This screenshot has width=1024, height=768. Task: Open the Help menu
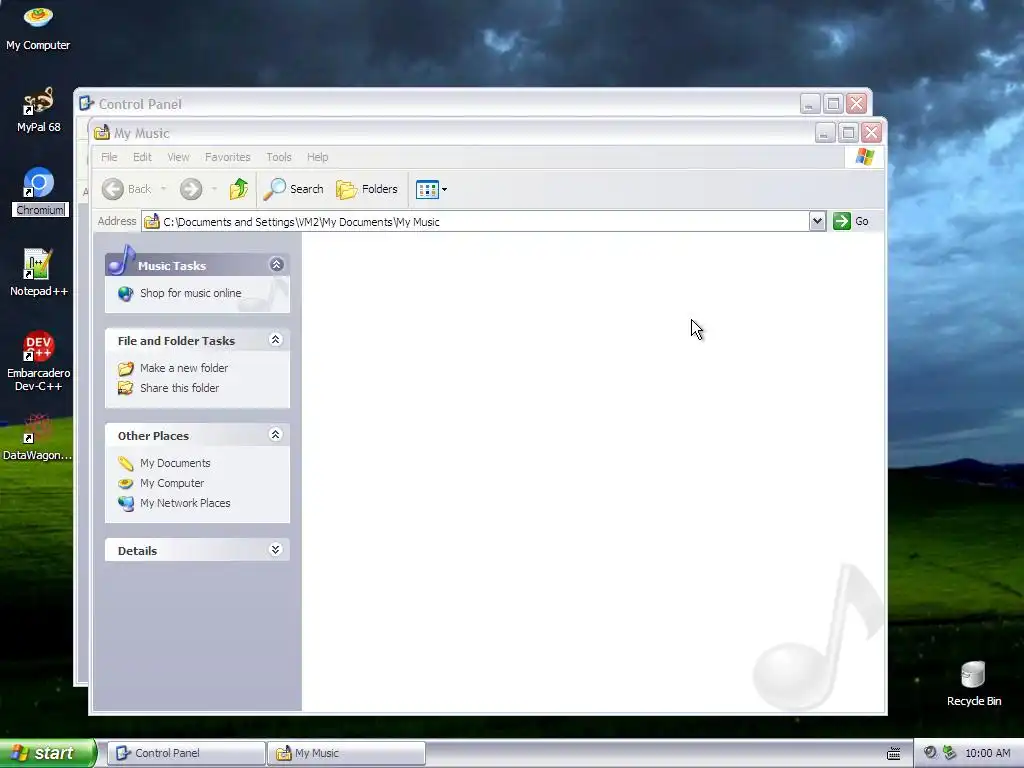pyautogui.click(x=317, y=157)
